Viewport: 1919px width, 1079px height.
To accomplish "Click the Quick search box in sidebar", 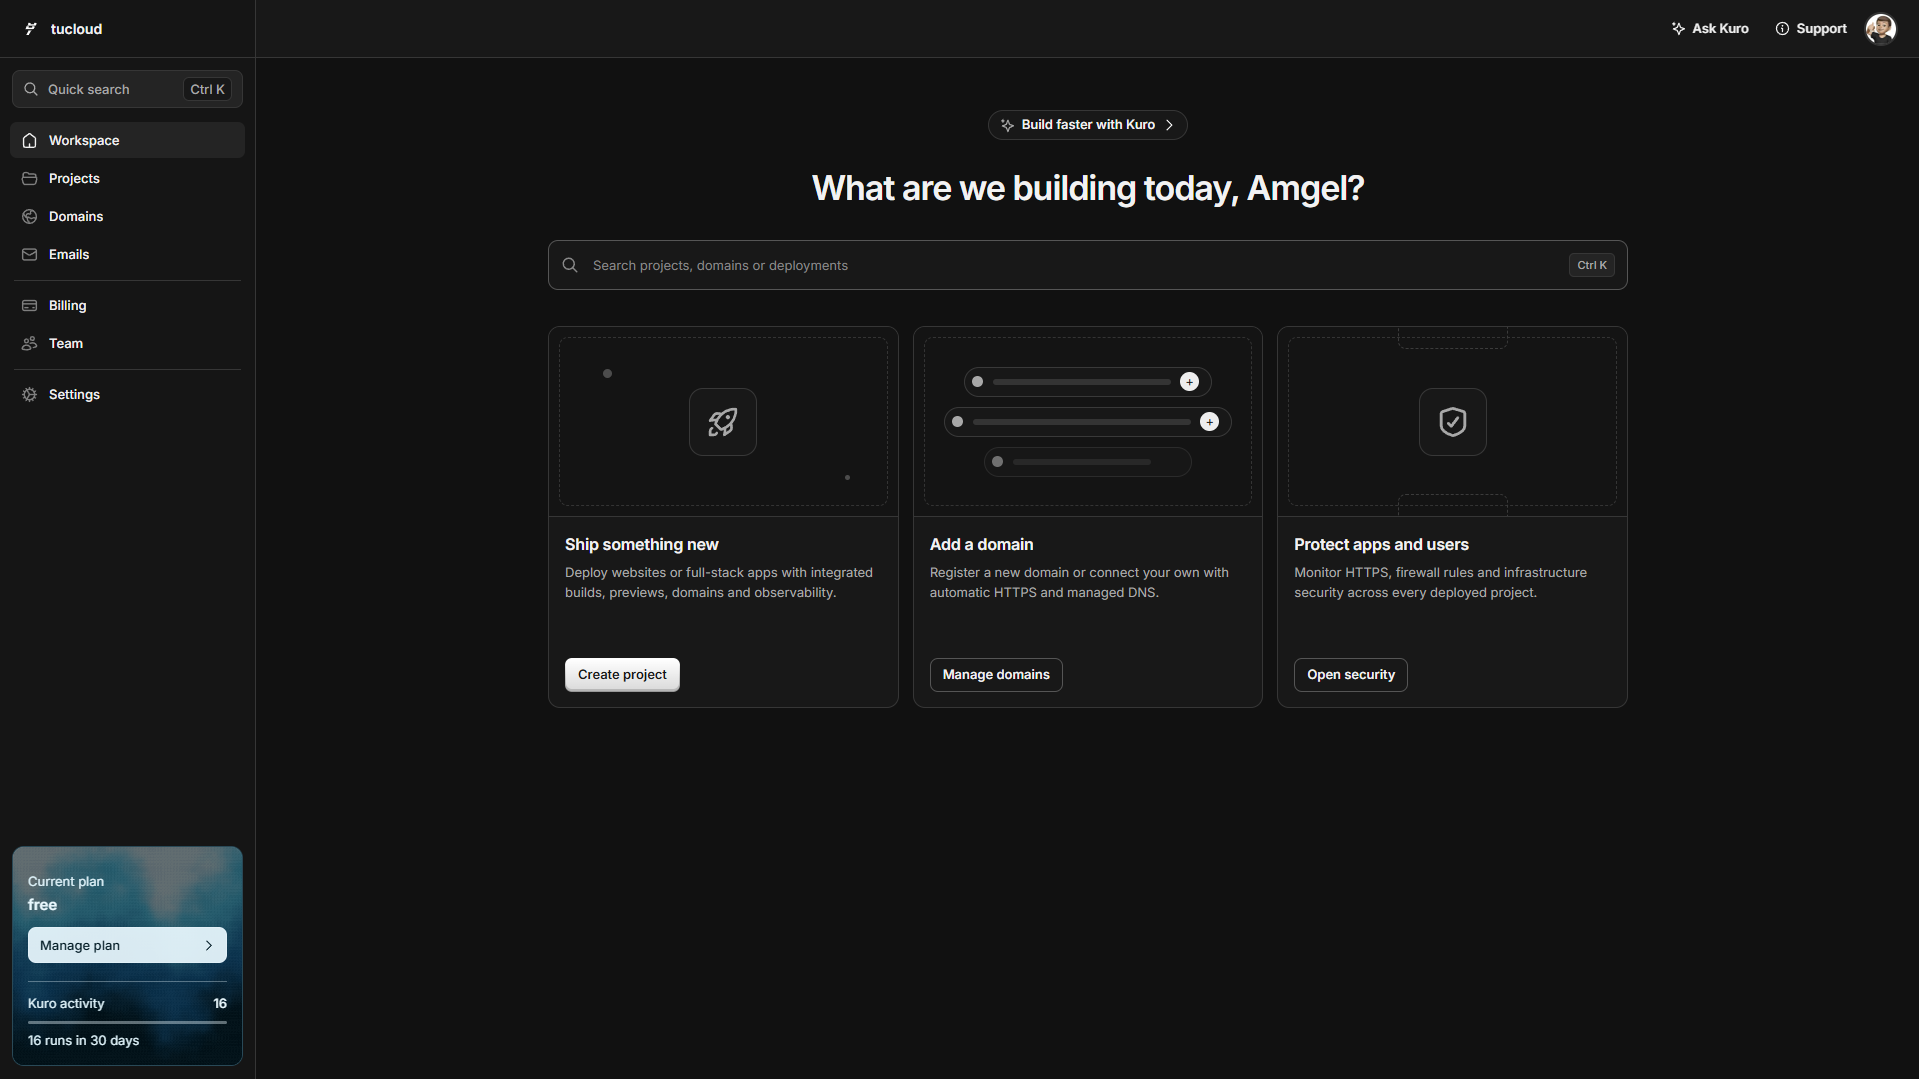I will 127,89.
